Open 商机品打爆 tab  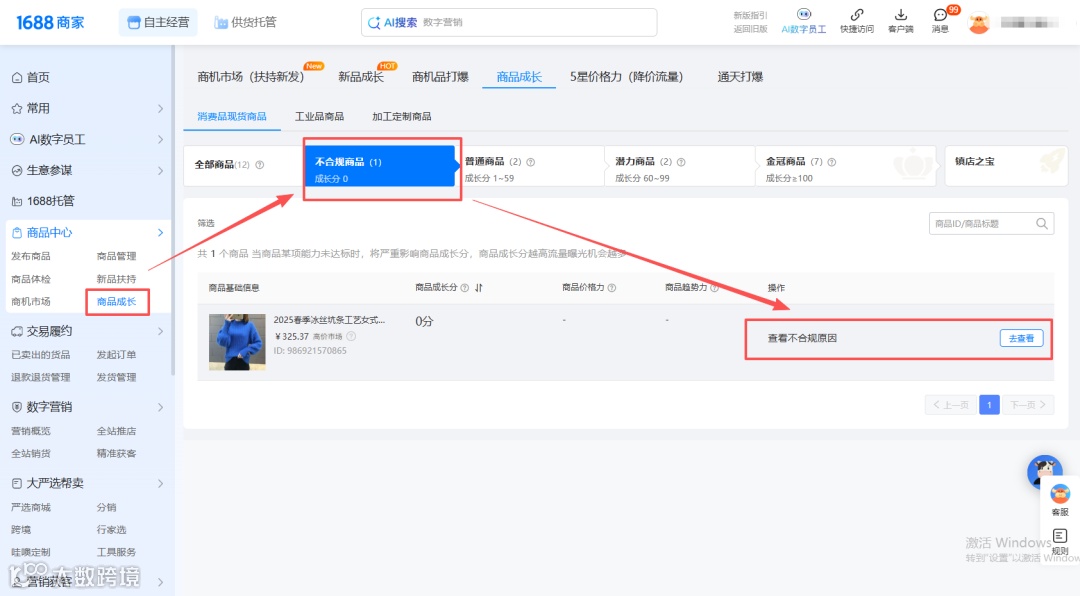tap(440, 76)
